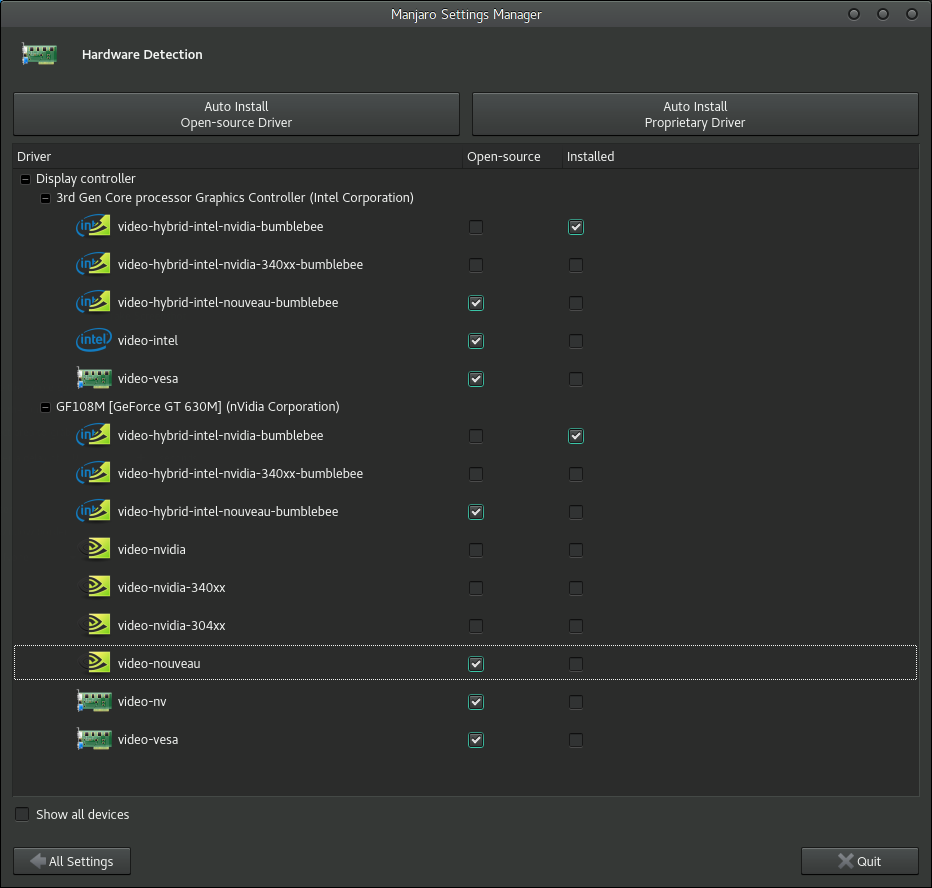Go back to All Settings
This screenshot has height=888, width=932.
click(72, 861)
